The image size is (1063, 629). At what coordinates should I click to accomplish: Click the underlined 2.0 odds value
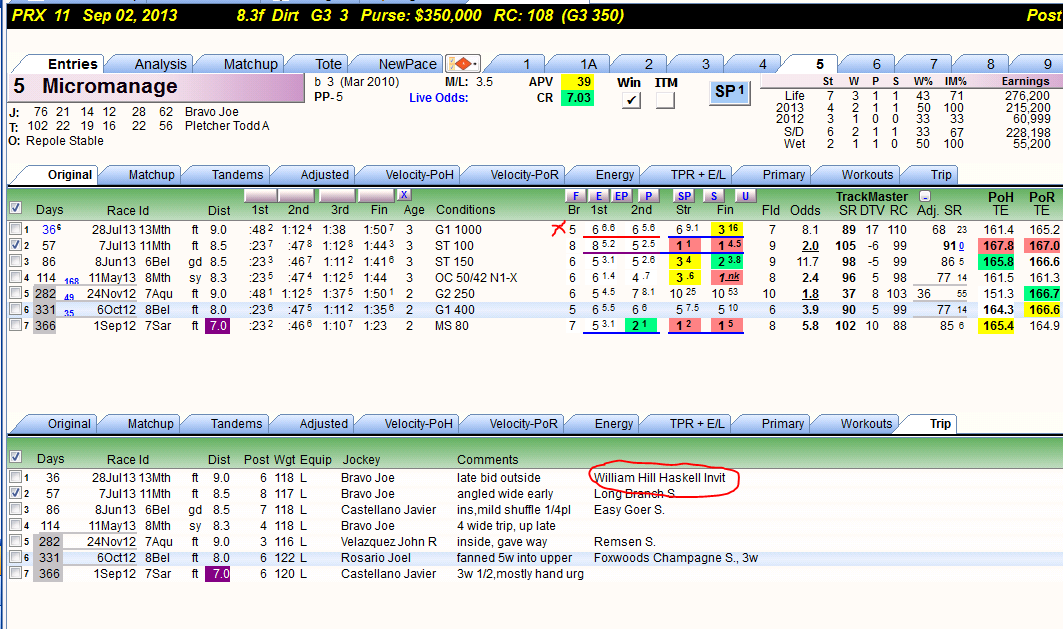pyautogui.click(x=810, y=246)
